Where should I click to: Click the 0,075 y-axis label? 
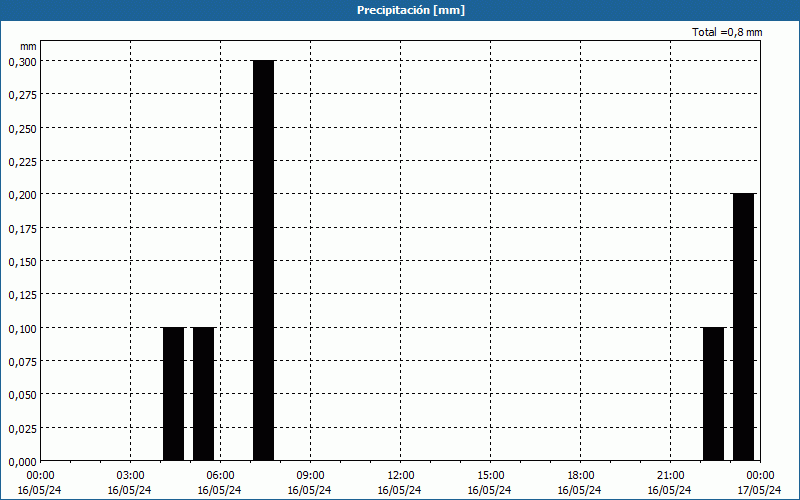(22, 362)
